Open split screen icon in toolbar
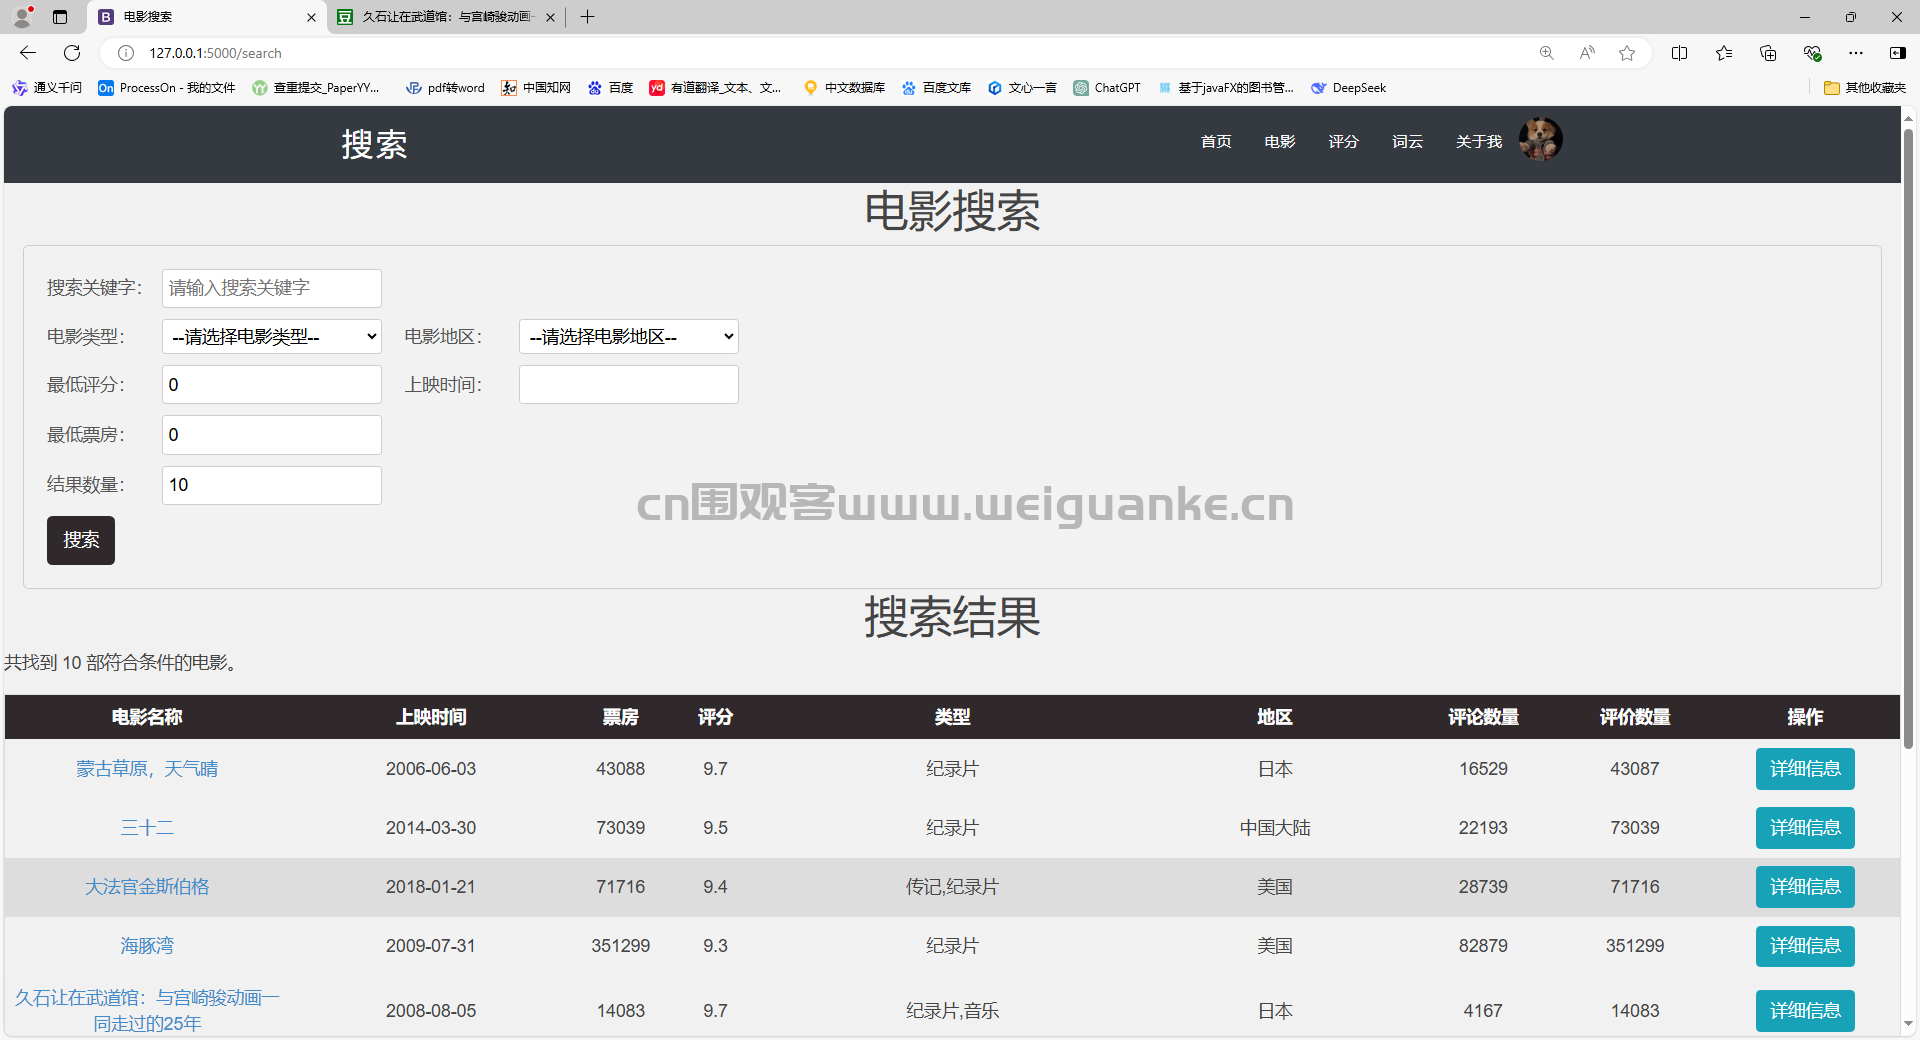The height and width of the screenshot is (1040, 1920). click(x=1680, y=53)
